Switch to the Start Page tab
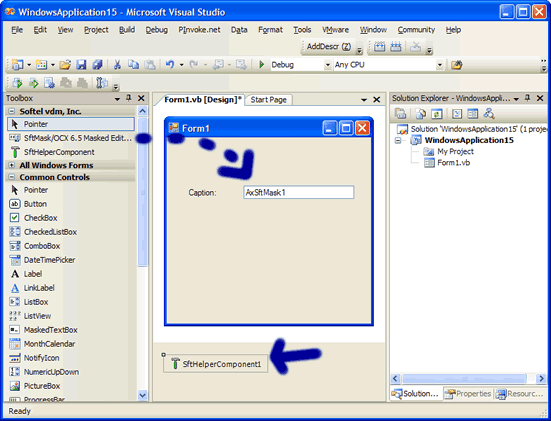The image size is (551, 421). 268,100
